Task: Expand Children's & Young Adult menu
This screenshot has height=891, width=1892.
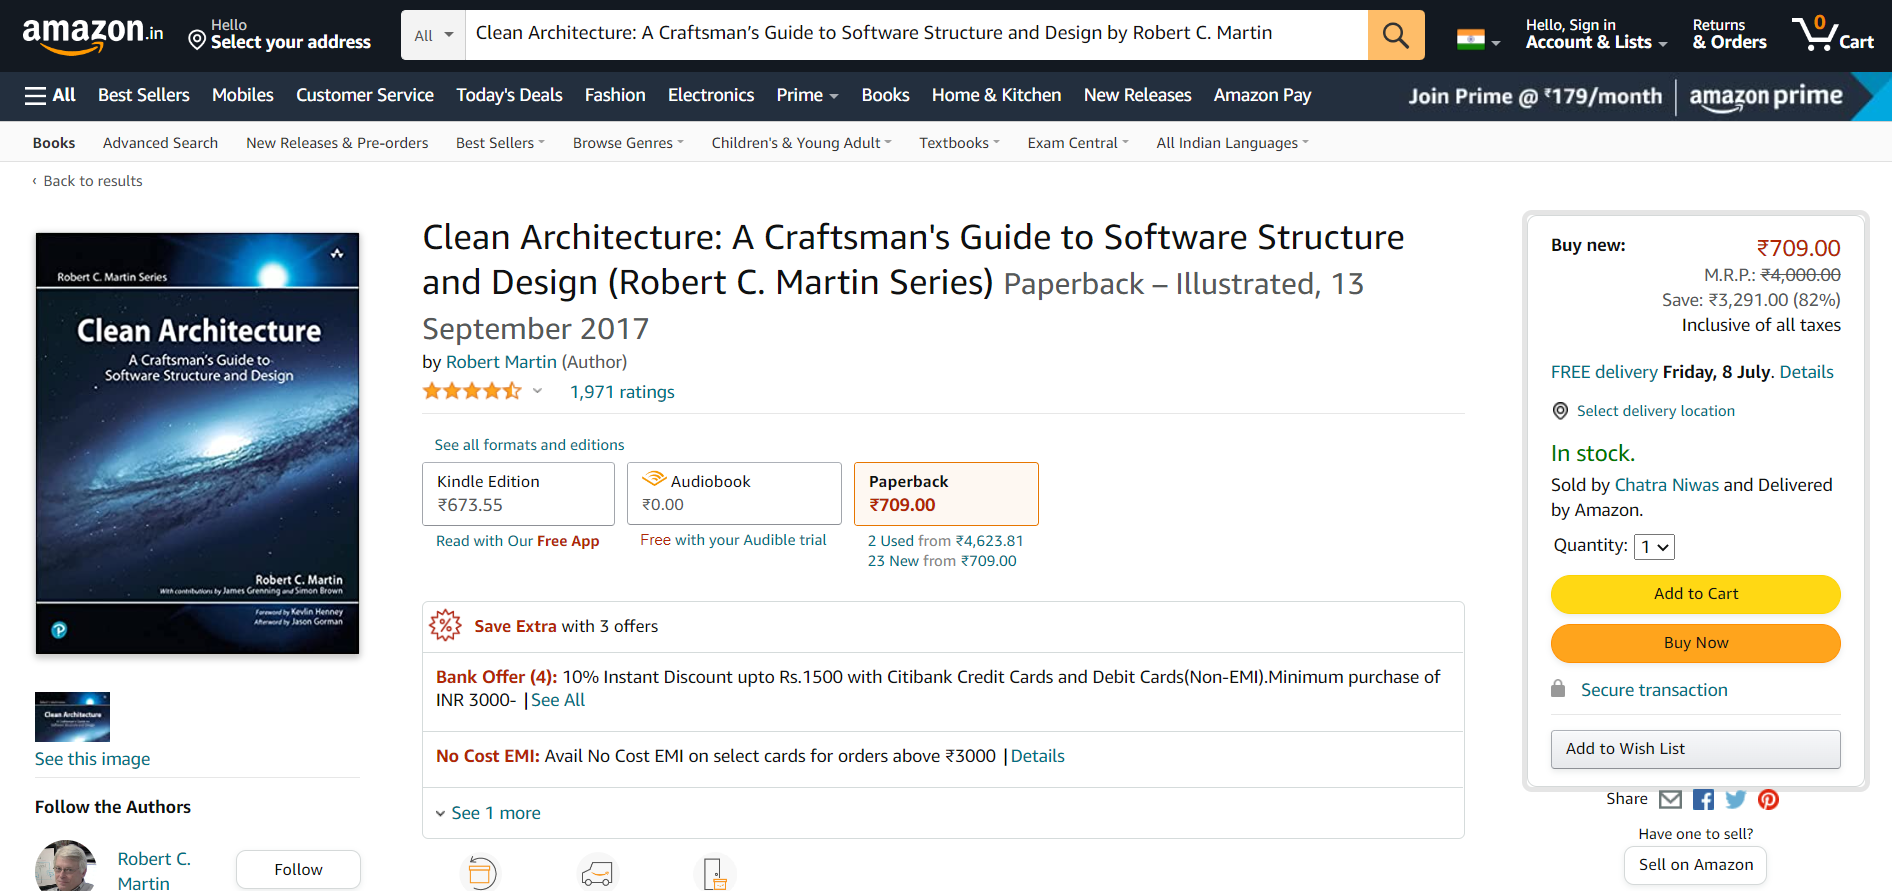Action: pyautogui.click(x=801, y=143)
